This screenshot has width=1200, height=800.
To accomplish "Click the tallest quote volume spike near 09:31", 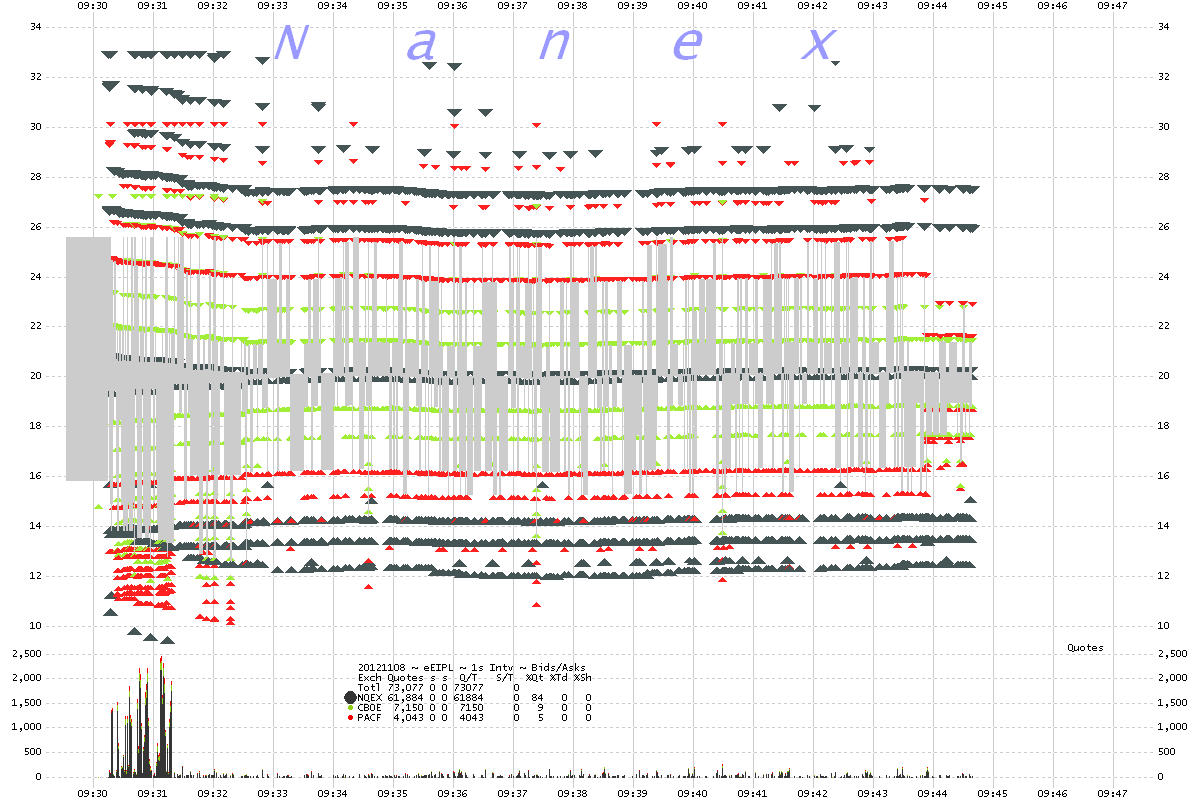I will tap(161, 716).
